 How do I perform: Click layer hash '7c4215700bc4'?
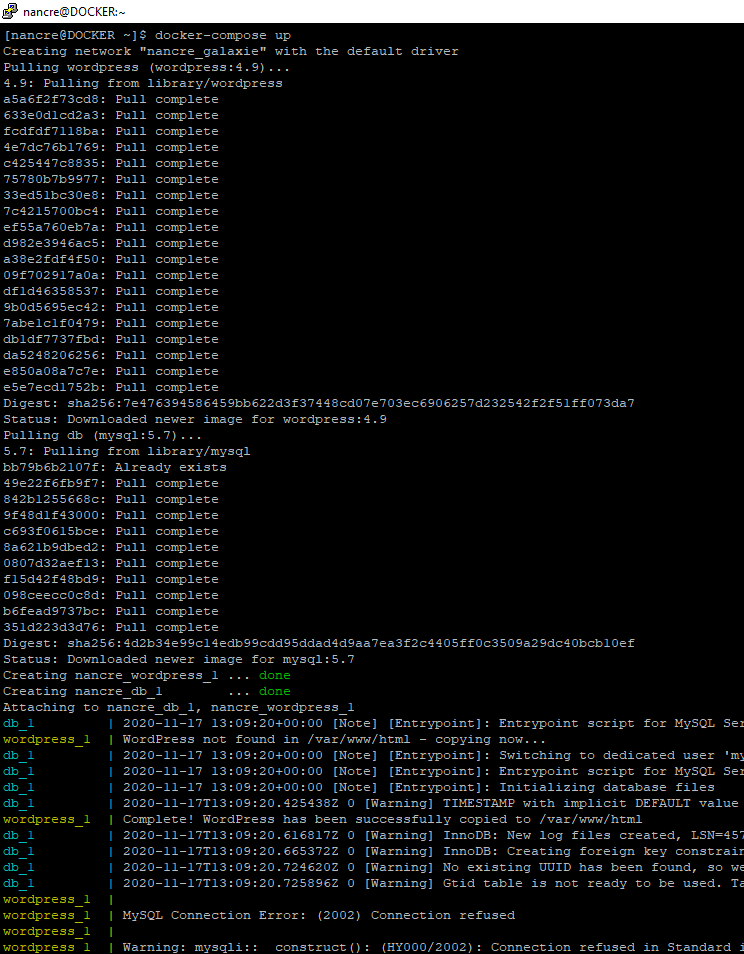pyautogui.click(x=50, y=211)
